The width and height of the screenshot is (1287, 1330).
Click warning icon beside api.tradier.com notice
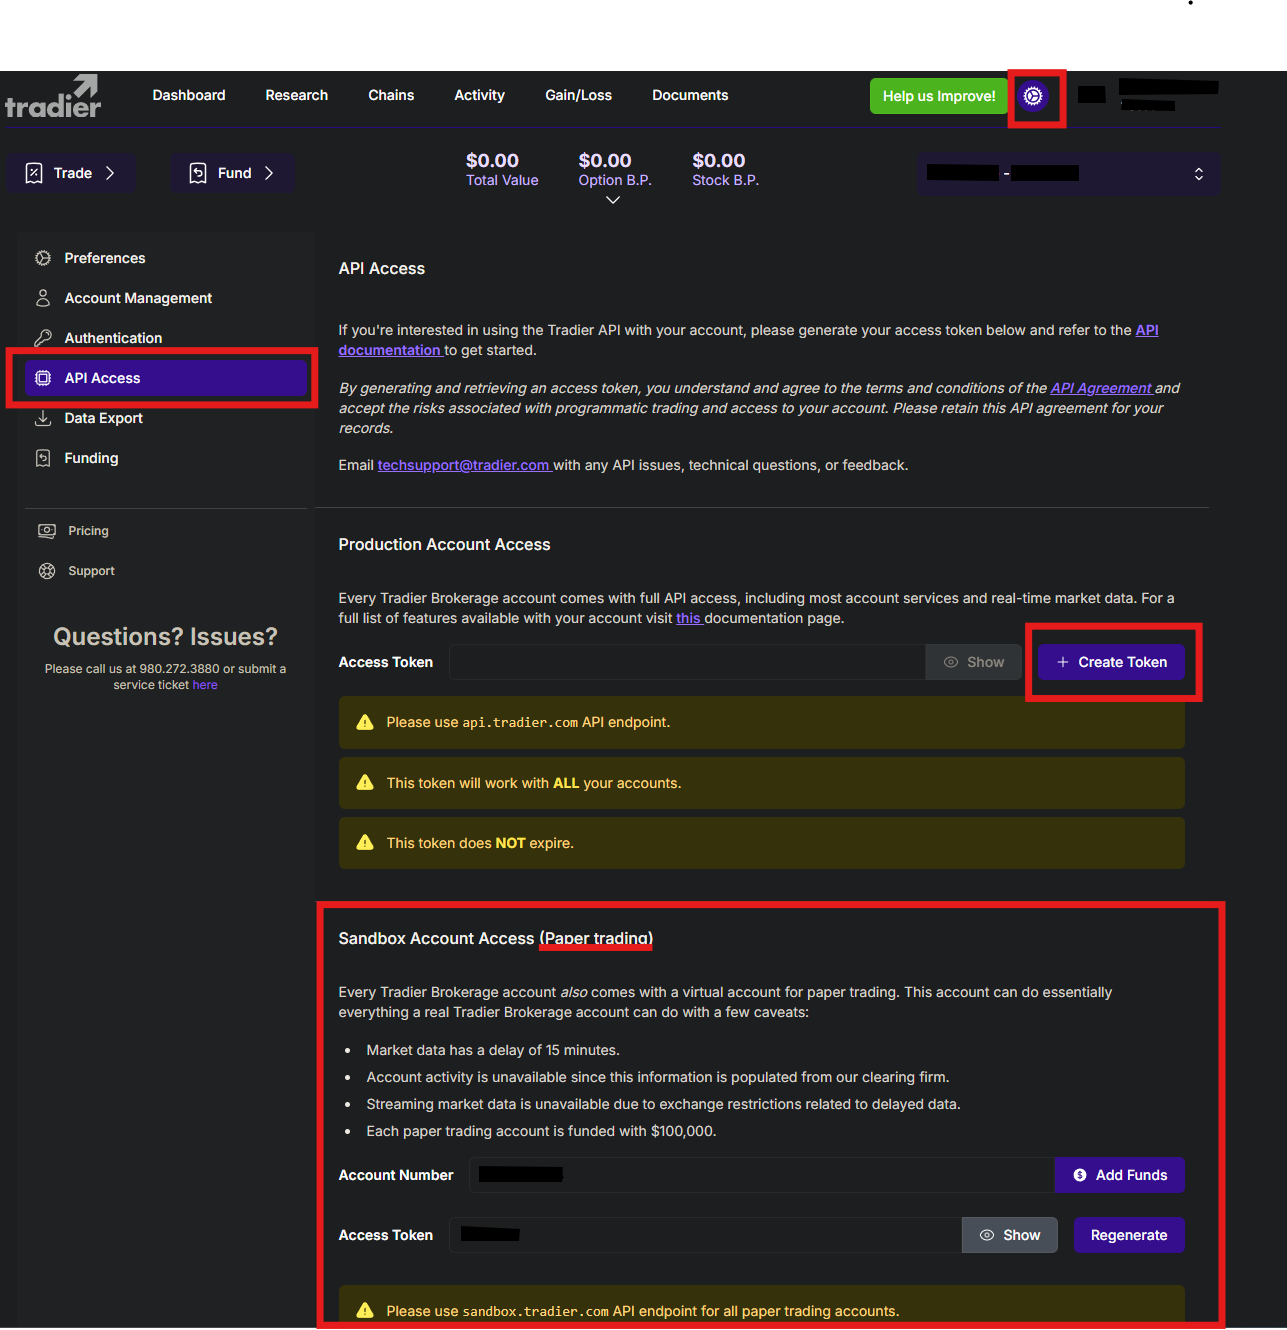365,722
